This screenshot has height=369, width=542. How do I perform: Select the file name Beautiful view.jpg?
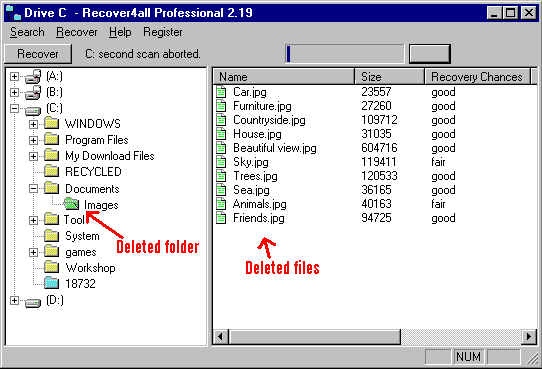pyautogui.click(x=275, y=148)
